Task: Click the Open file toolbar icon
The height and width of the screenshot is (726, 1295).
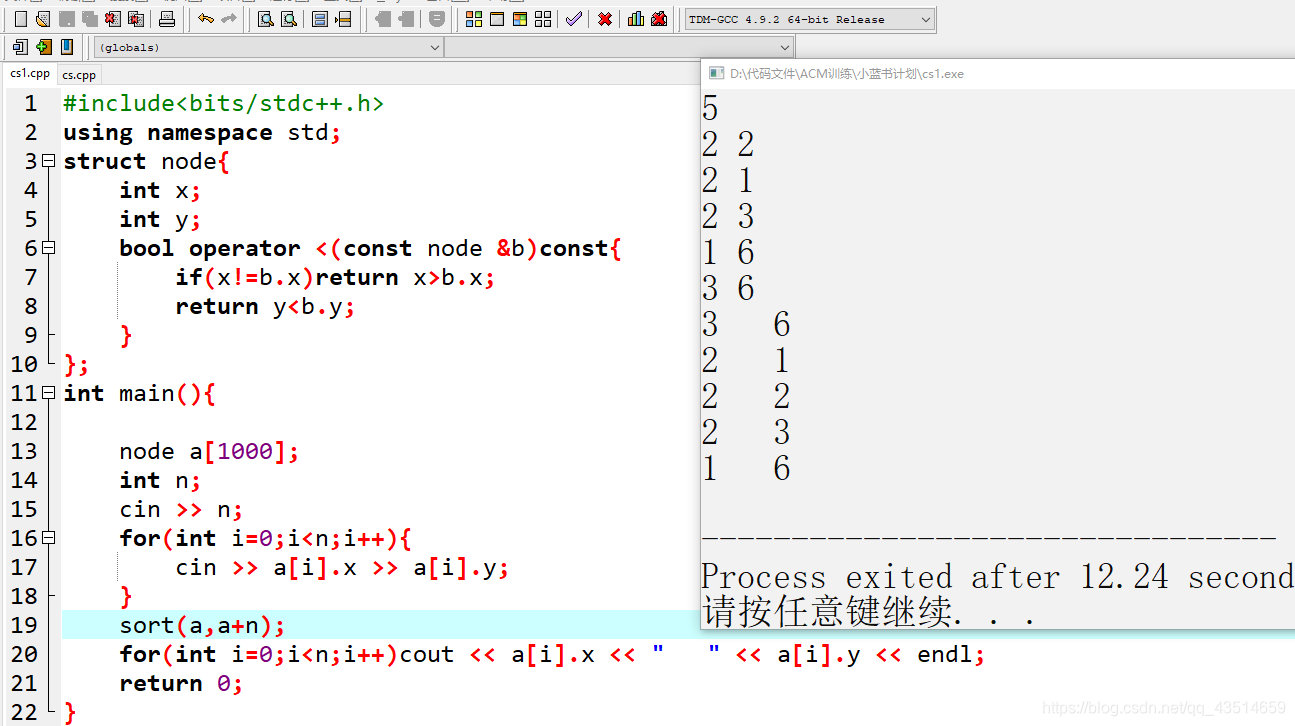Action: pos(42,19)
